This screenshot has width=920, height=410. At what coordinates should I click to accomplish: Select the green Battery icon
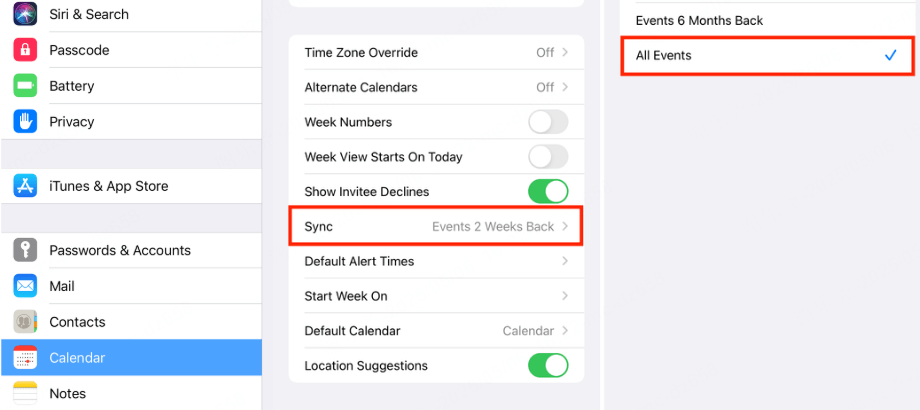point(25,86)
